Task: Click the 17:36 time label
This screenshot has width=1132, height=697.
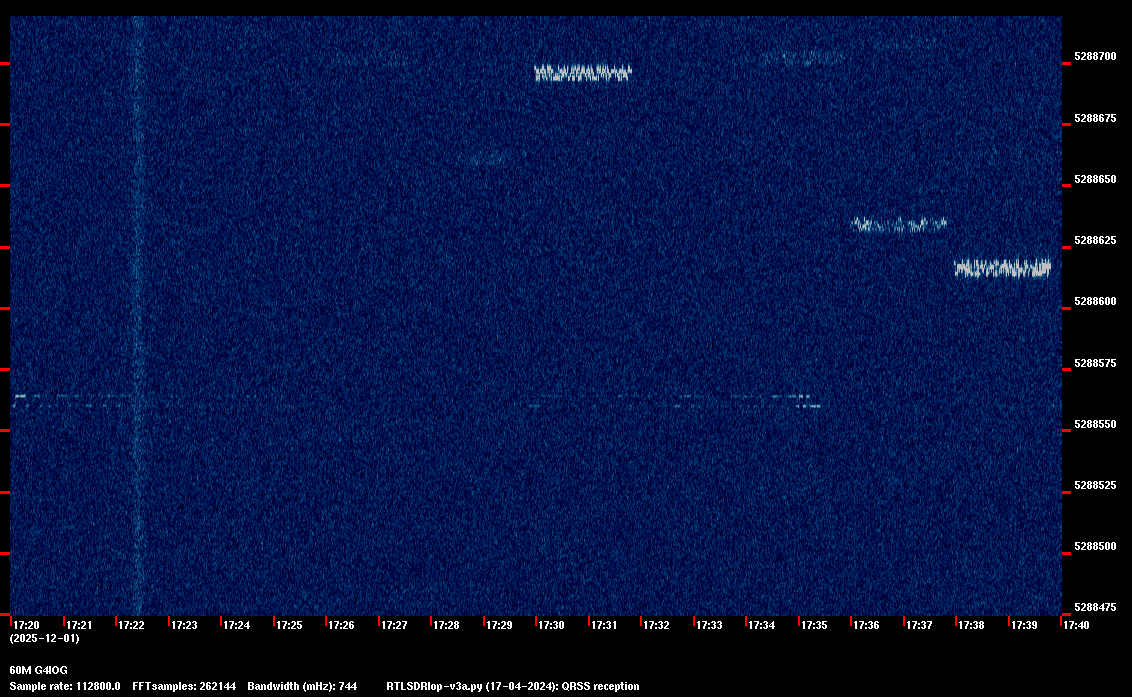Action: 866,625
